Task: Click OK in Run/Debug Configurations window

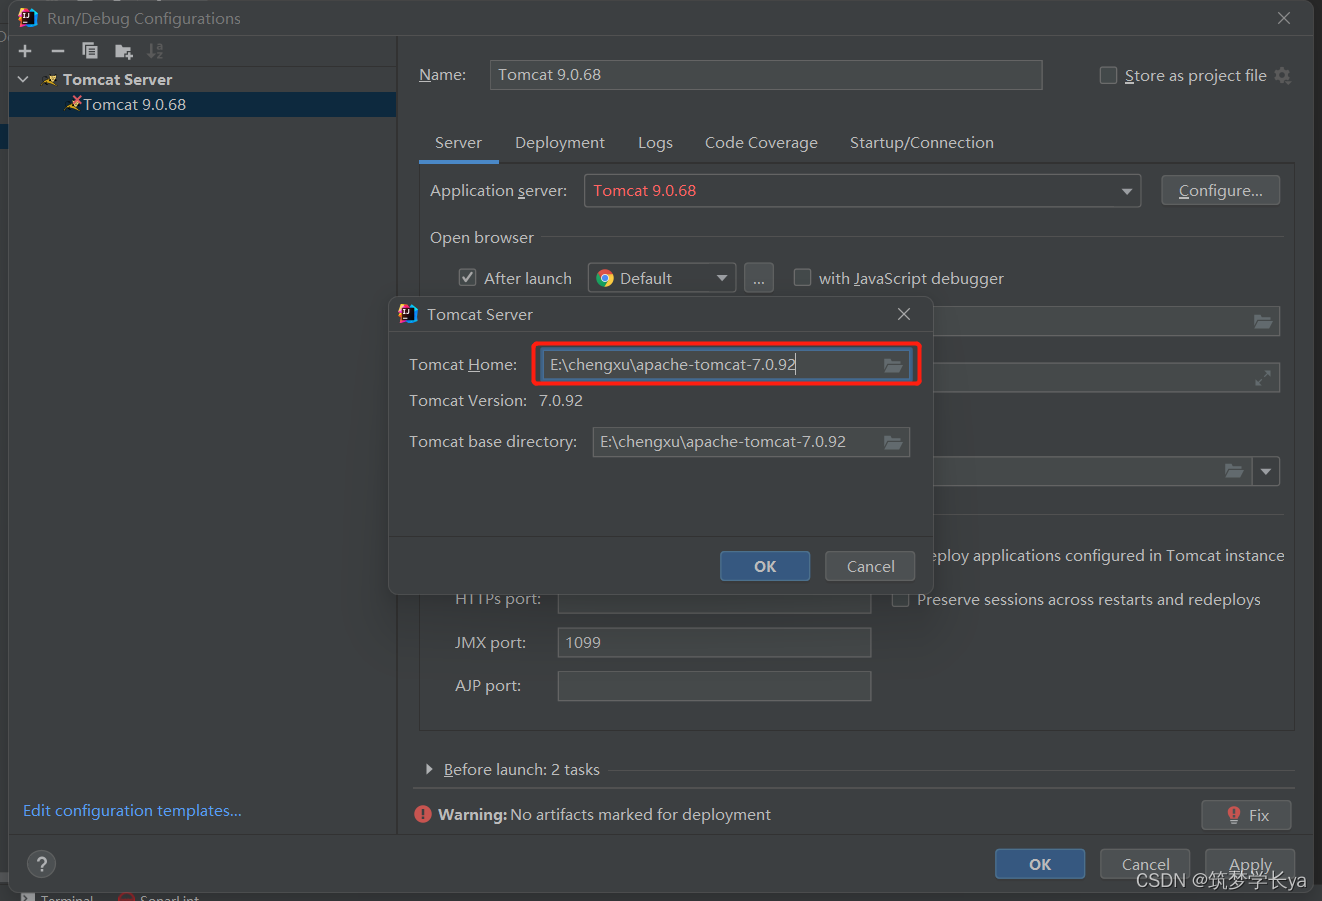Action: pos(1040,864)
